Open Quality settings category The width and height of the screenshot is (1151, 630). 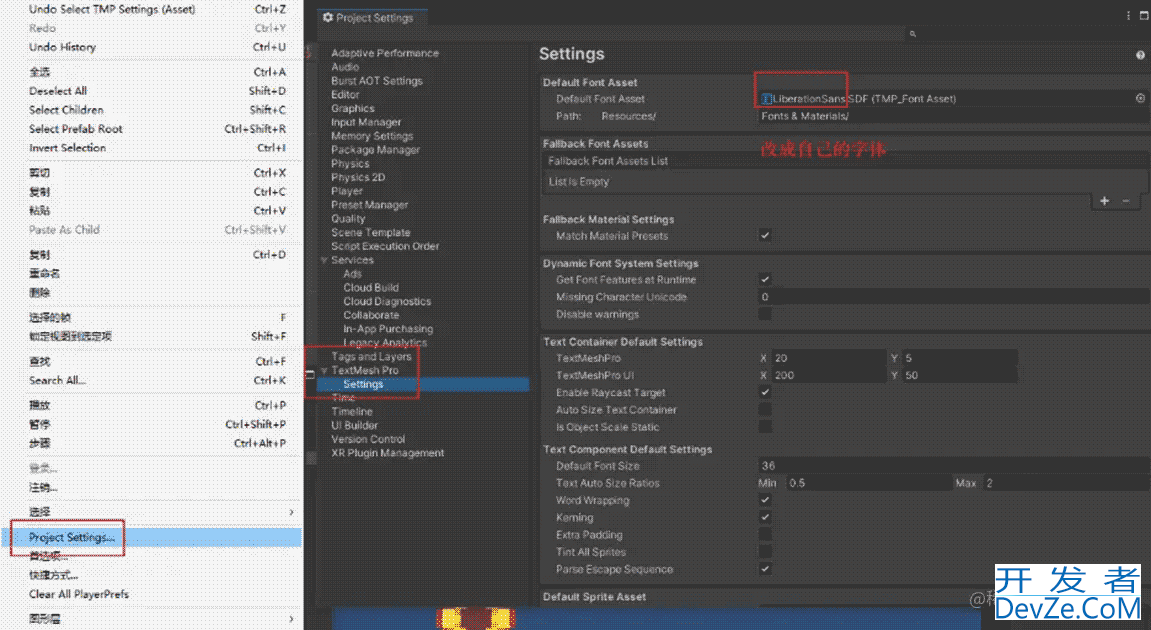point(348,218)
